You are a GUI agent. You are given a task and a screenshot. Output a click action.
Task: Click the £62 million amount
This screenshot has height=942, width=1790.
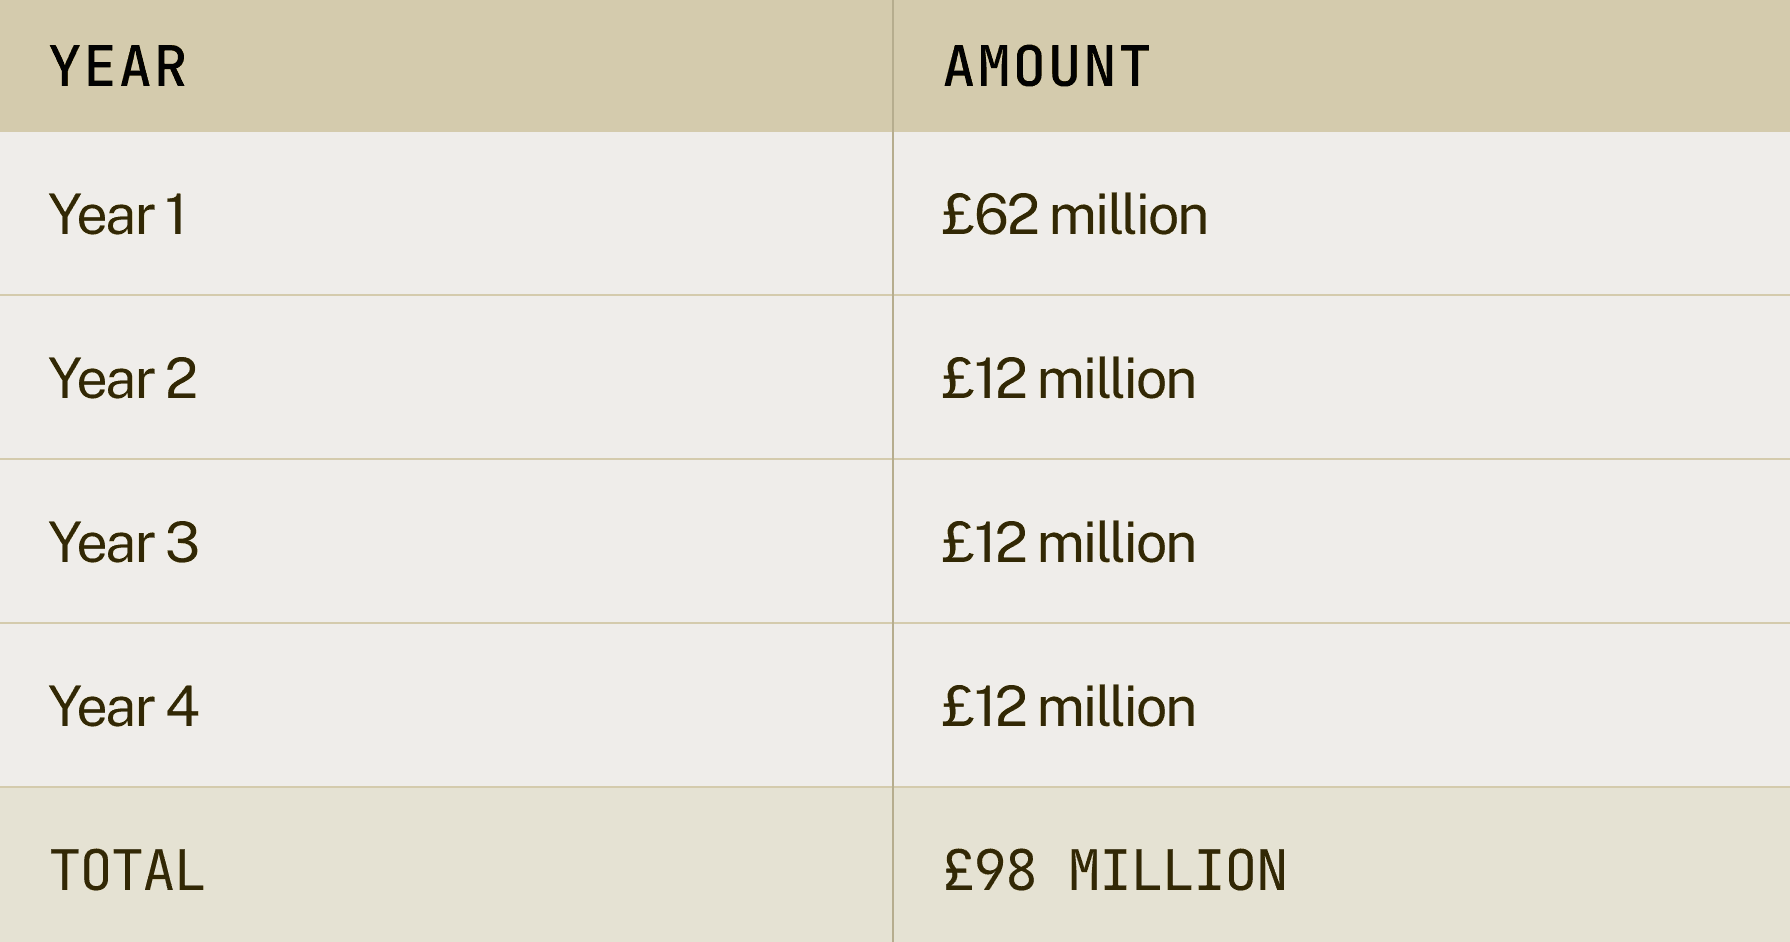click(x=1075, y=215)
